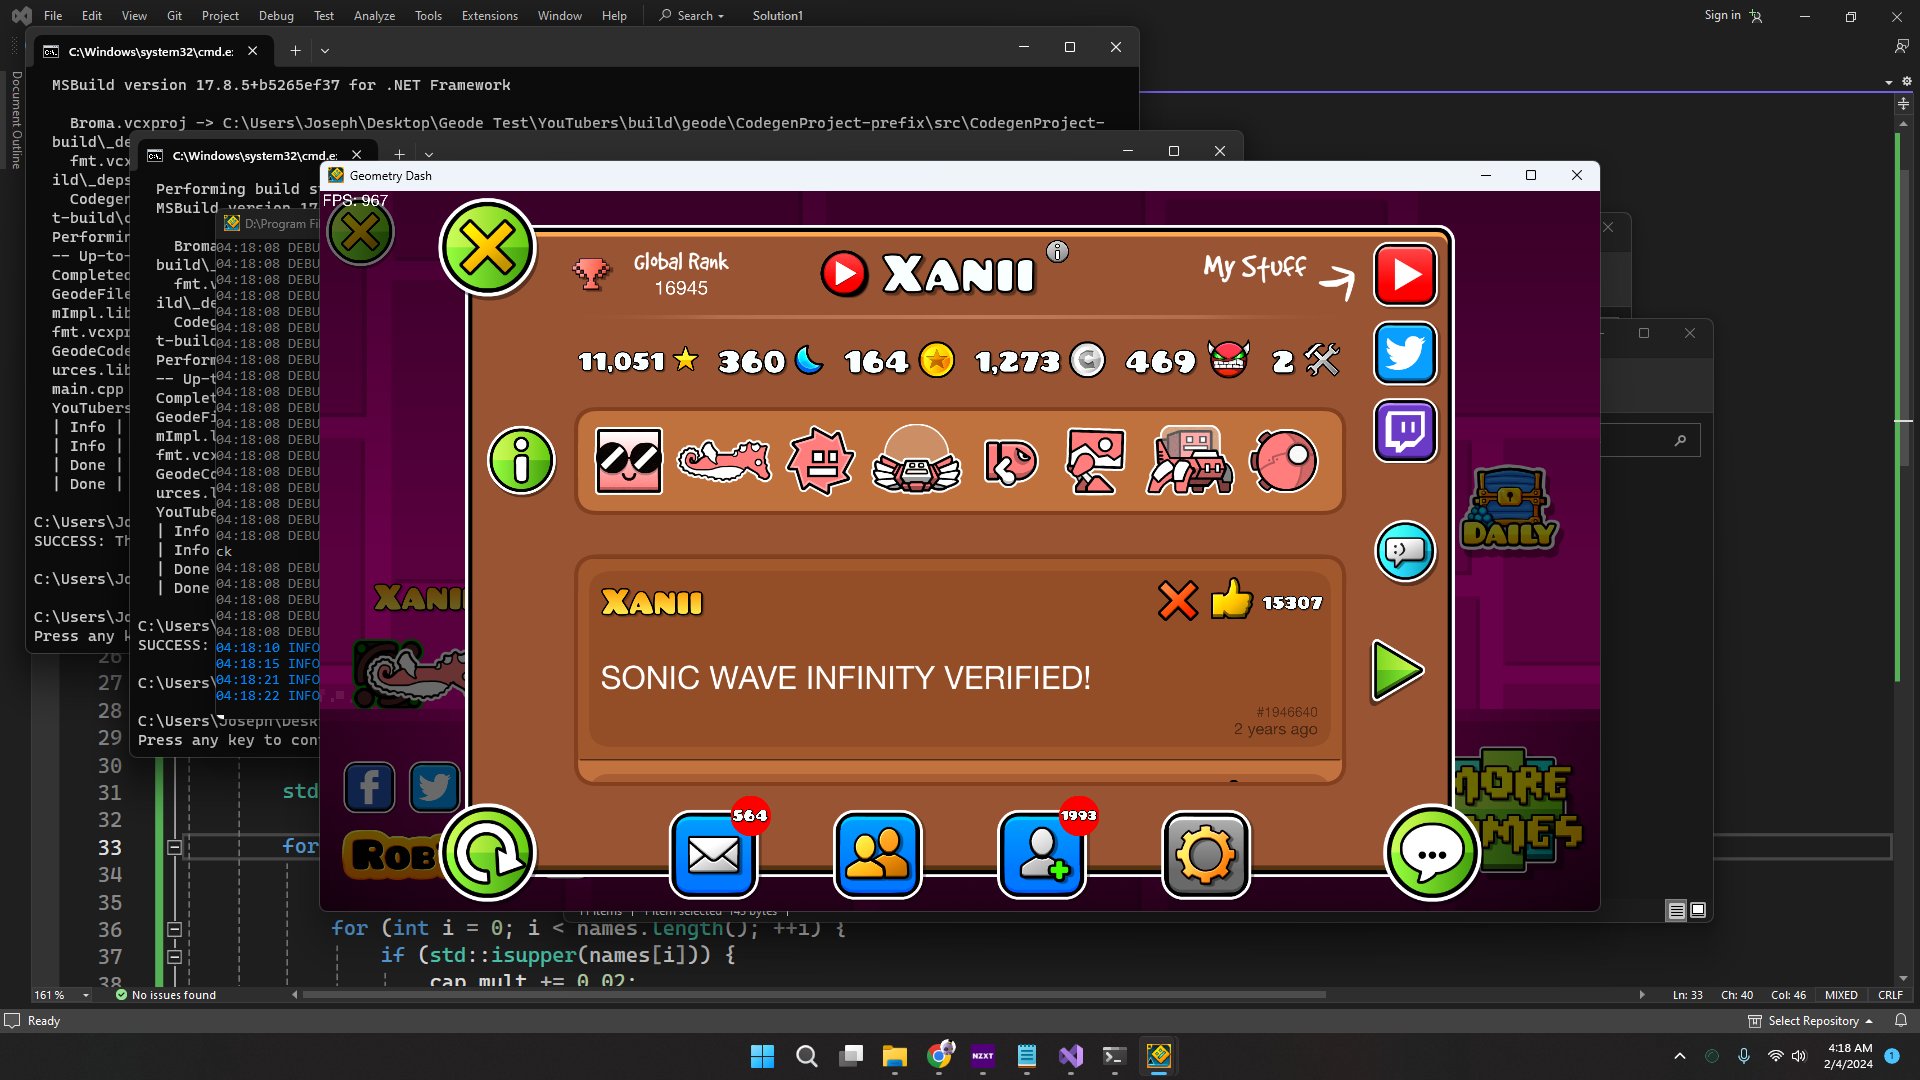Click horizontal scrollbar in code editor
Screen dimensions: 1920x1080
(814, 995)
